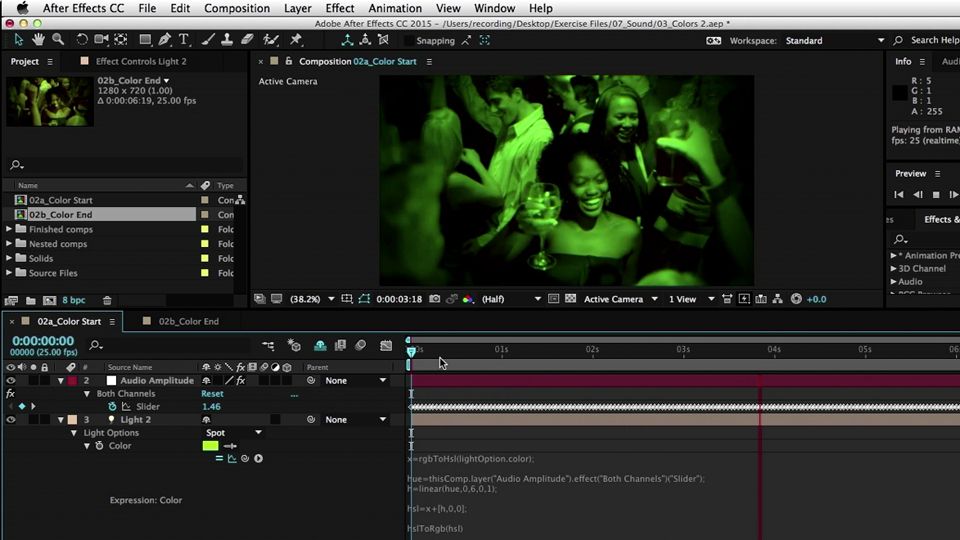This screenshot has width=960, height=540.
Task: Select the Puppet Pin tool
Action: coord(296,40)
